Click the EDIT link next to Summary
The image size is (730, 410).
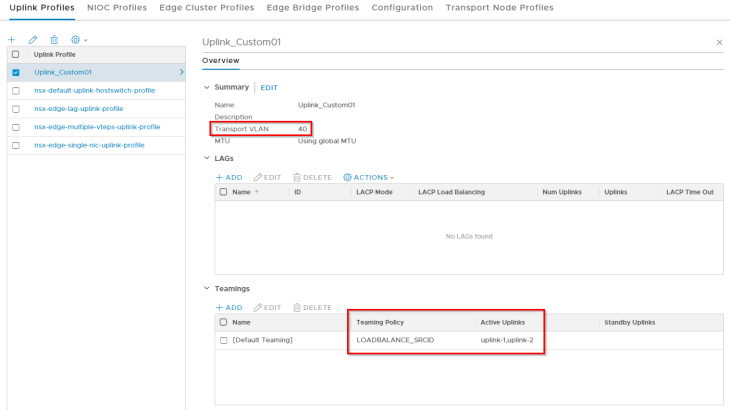pos(269,88)
